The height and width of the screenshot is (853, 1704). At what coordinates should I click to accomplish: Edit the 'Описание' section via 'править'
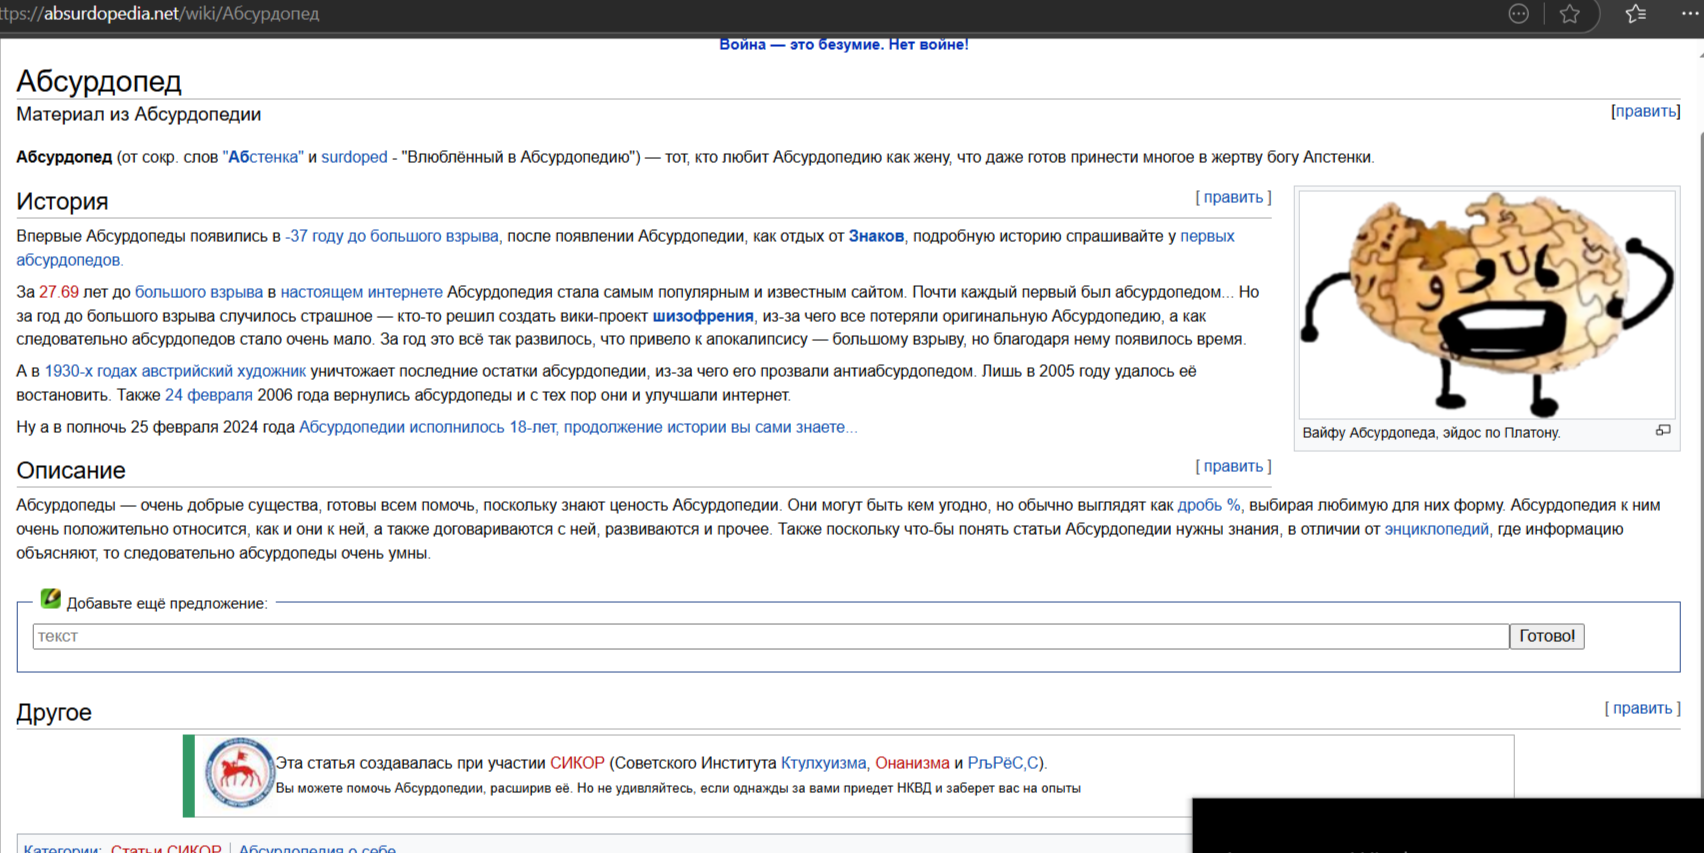coord(1233,466)
